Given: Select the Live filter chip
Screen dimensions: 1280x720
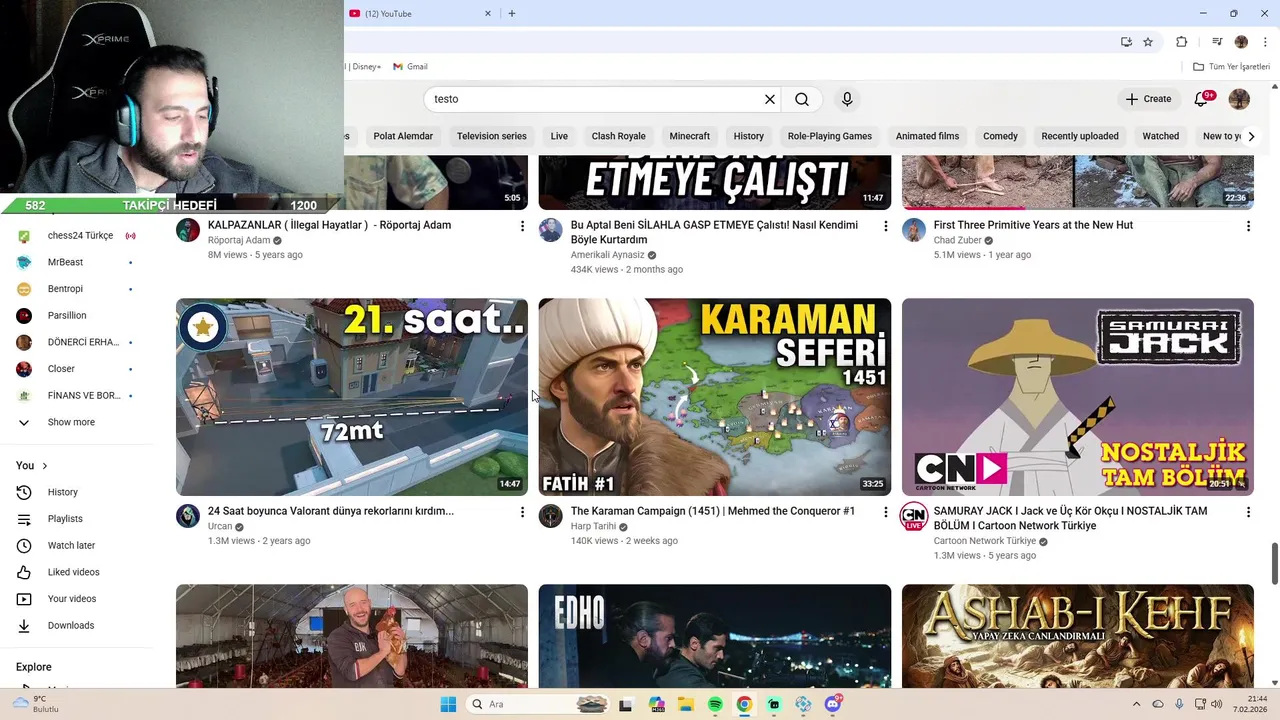Looking at the screenshot, I should (559, 136).
